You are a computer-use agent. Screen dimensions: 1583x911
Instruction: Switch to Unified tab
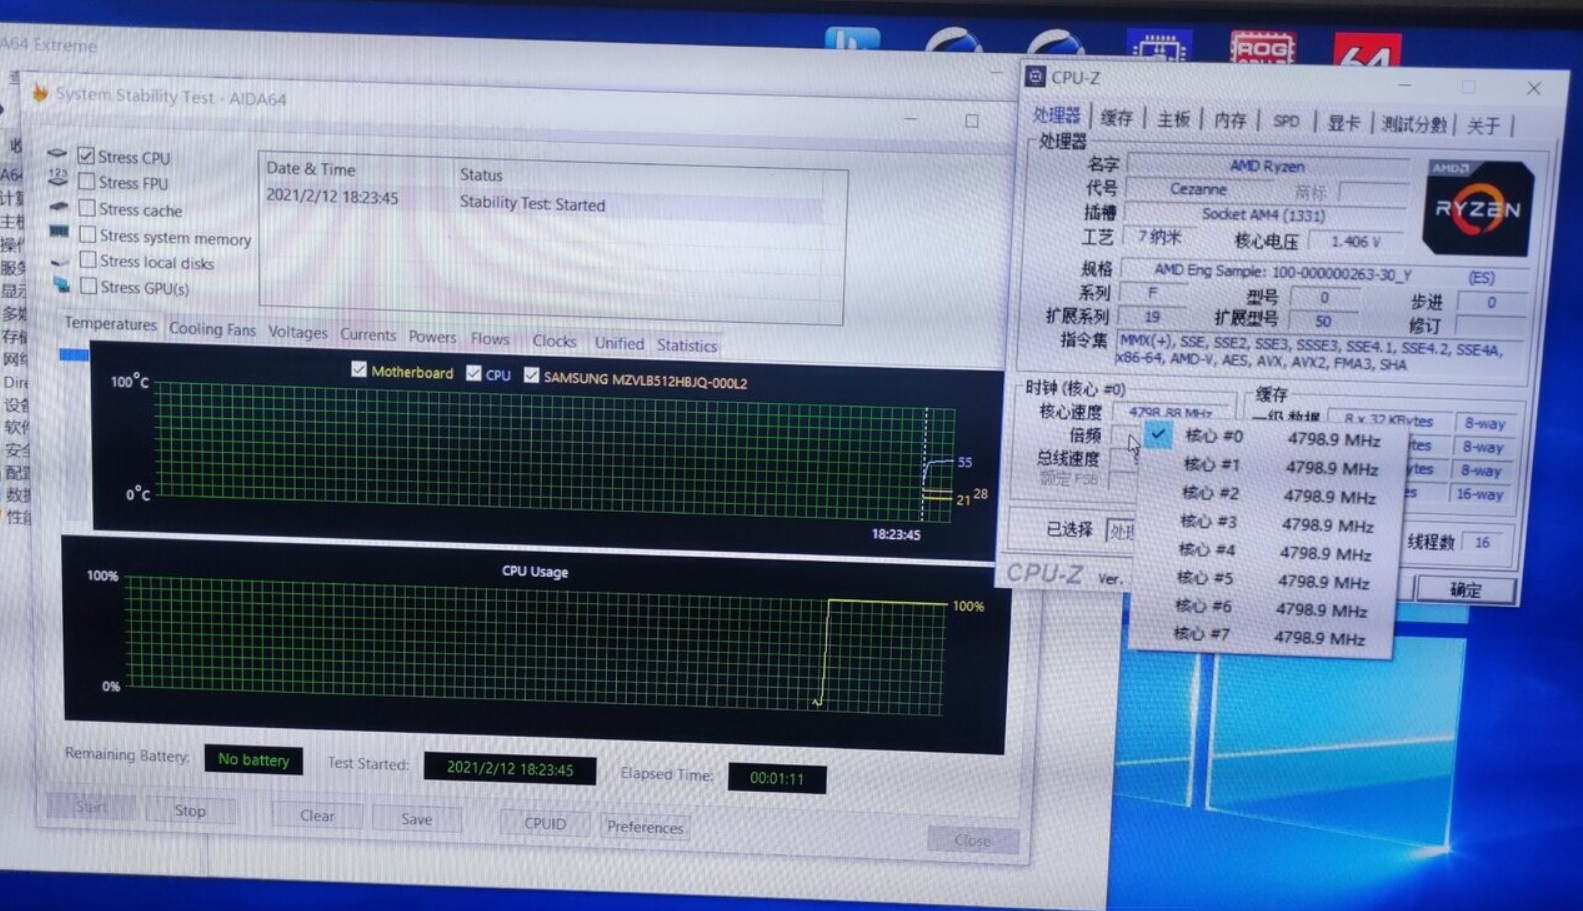(619, 343)
